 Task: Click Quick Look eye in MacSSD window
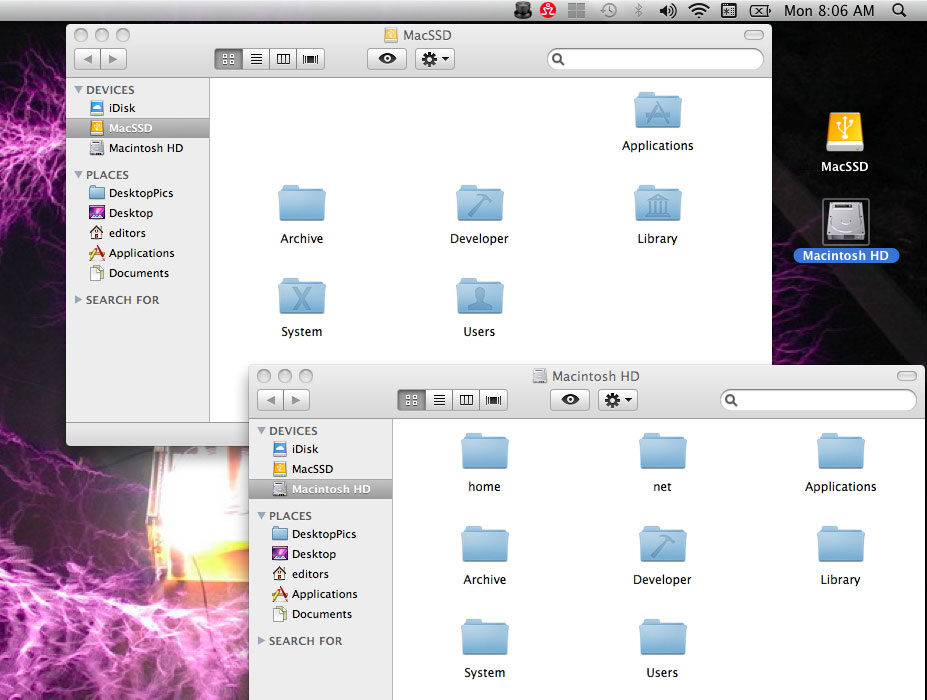[x=387, y=59]
